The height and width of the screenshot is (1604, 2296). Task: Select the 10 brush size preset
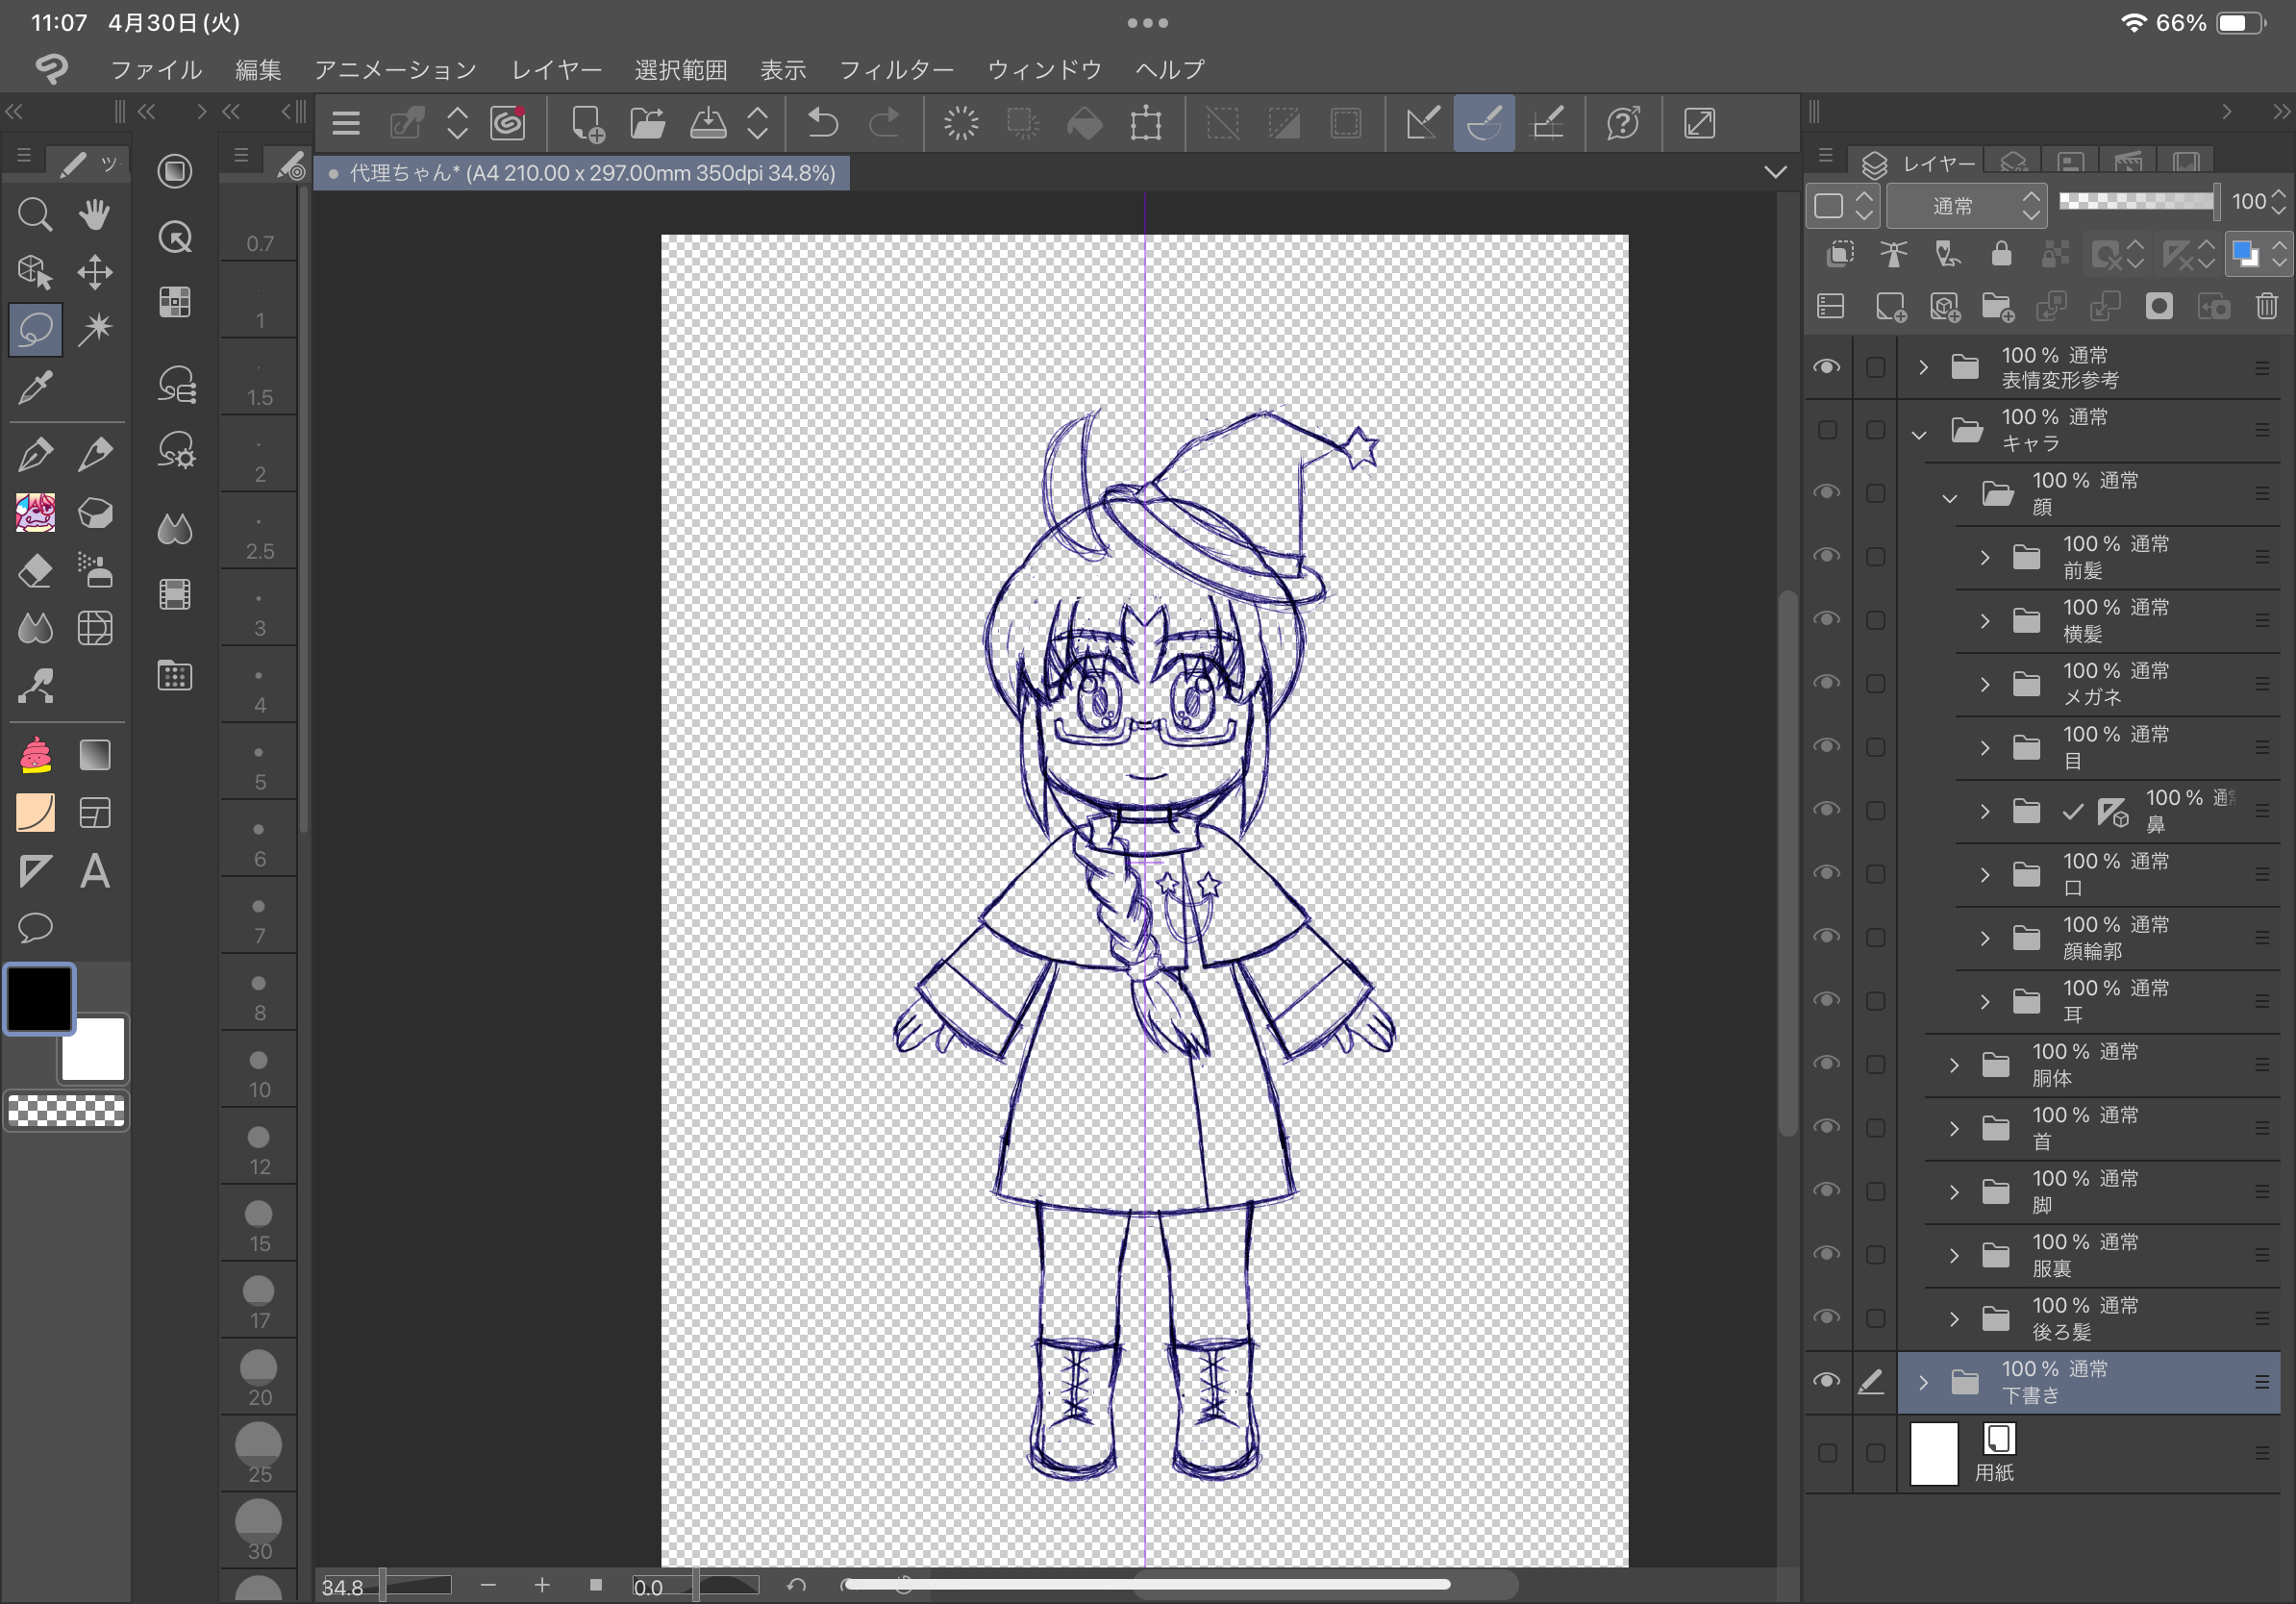(x=259, y=1072)
